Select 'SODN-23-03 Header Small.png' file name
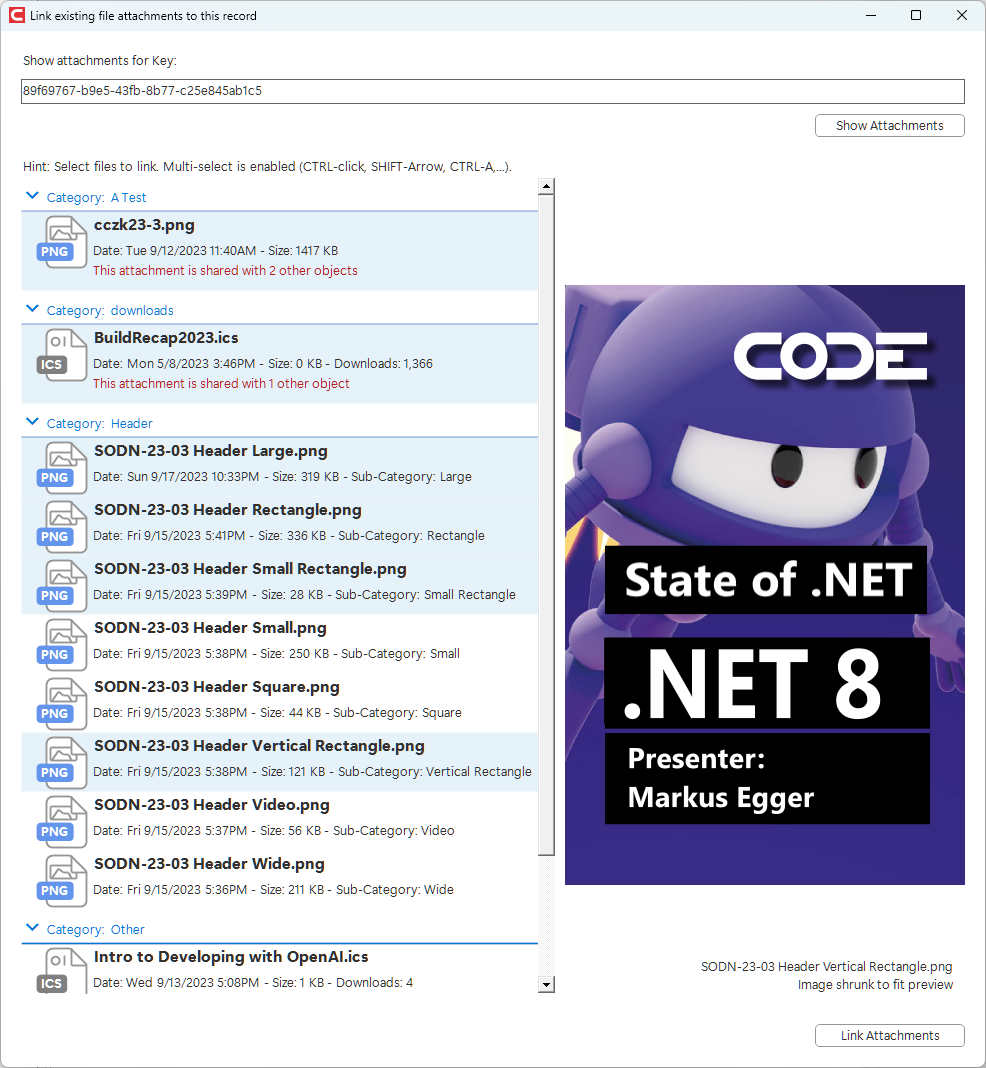This screenshot has height=1068, width=986. [x=210, y=628]
